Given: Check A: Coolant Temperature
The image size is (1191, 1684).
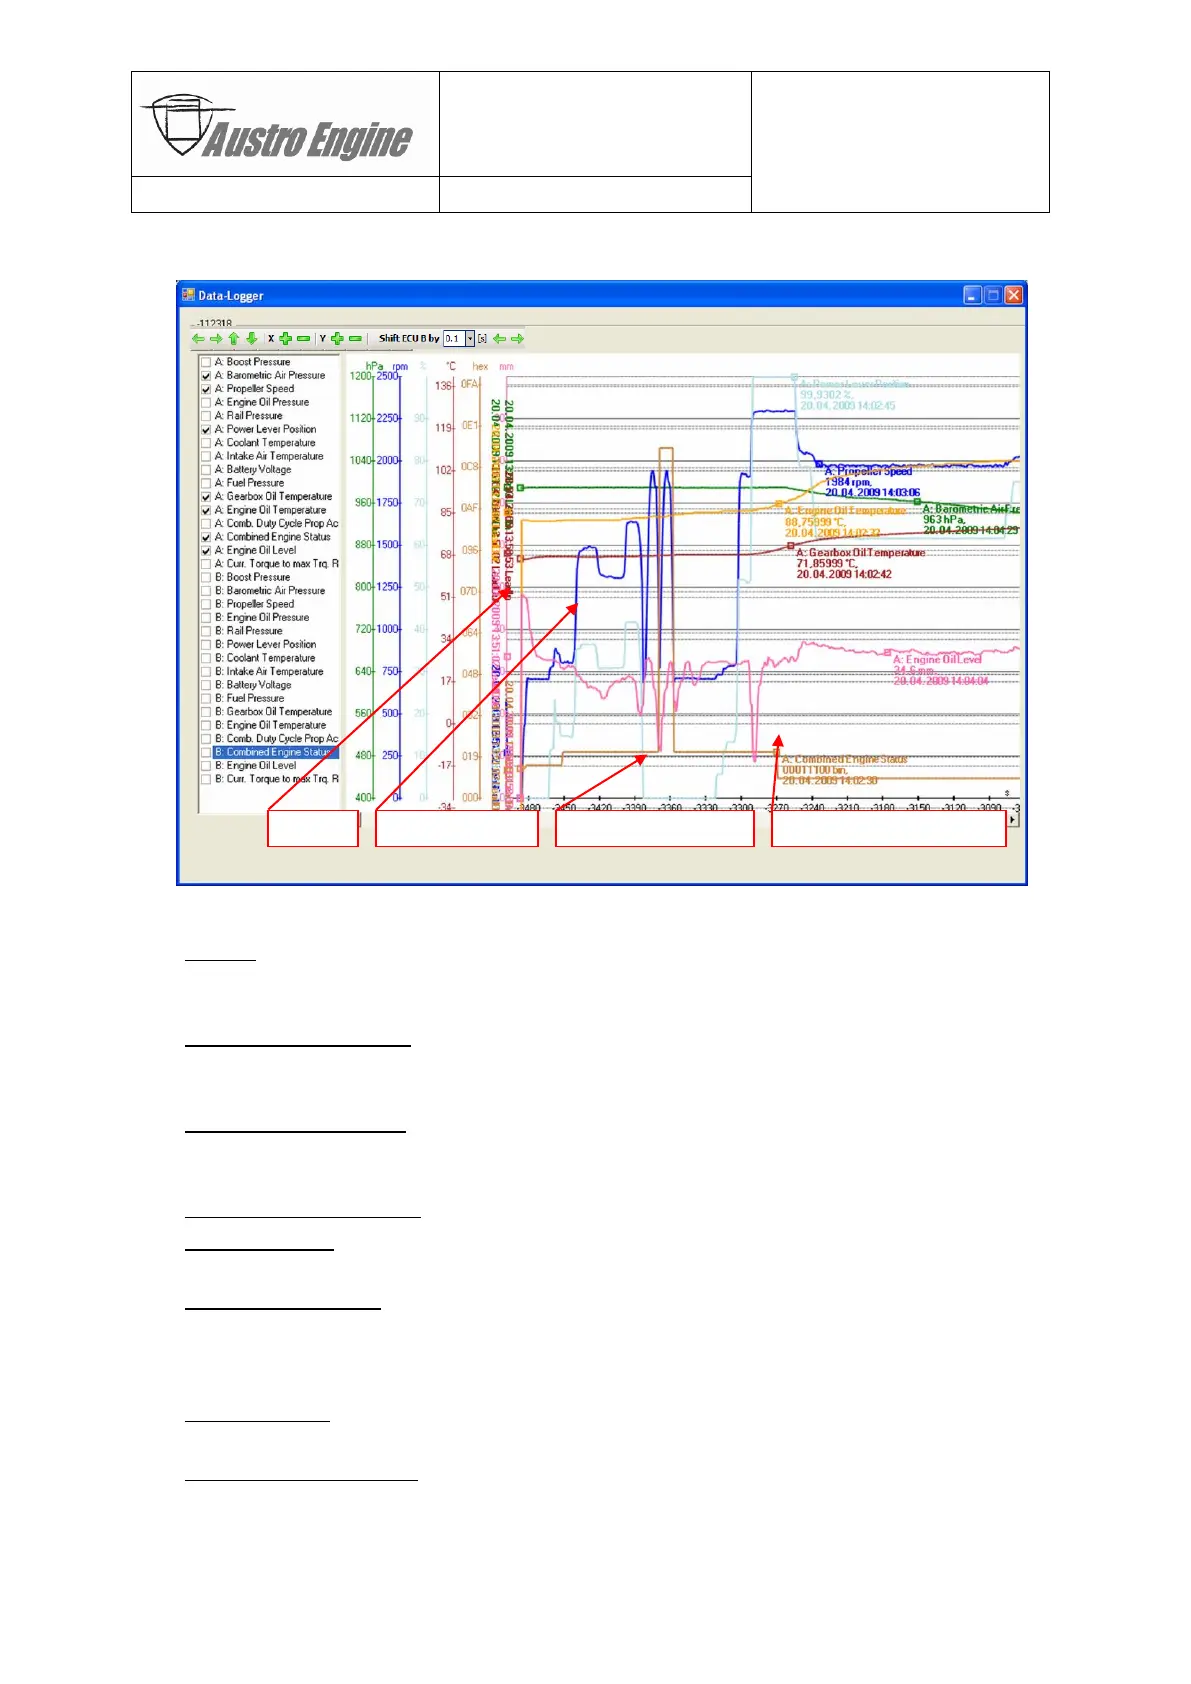Looking at the screenshot, I should point(206,443).
